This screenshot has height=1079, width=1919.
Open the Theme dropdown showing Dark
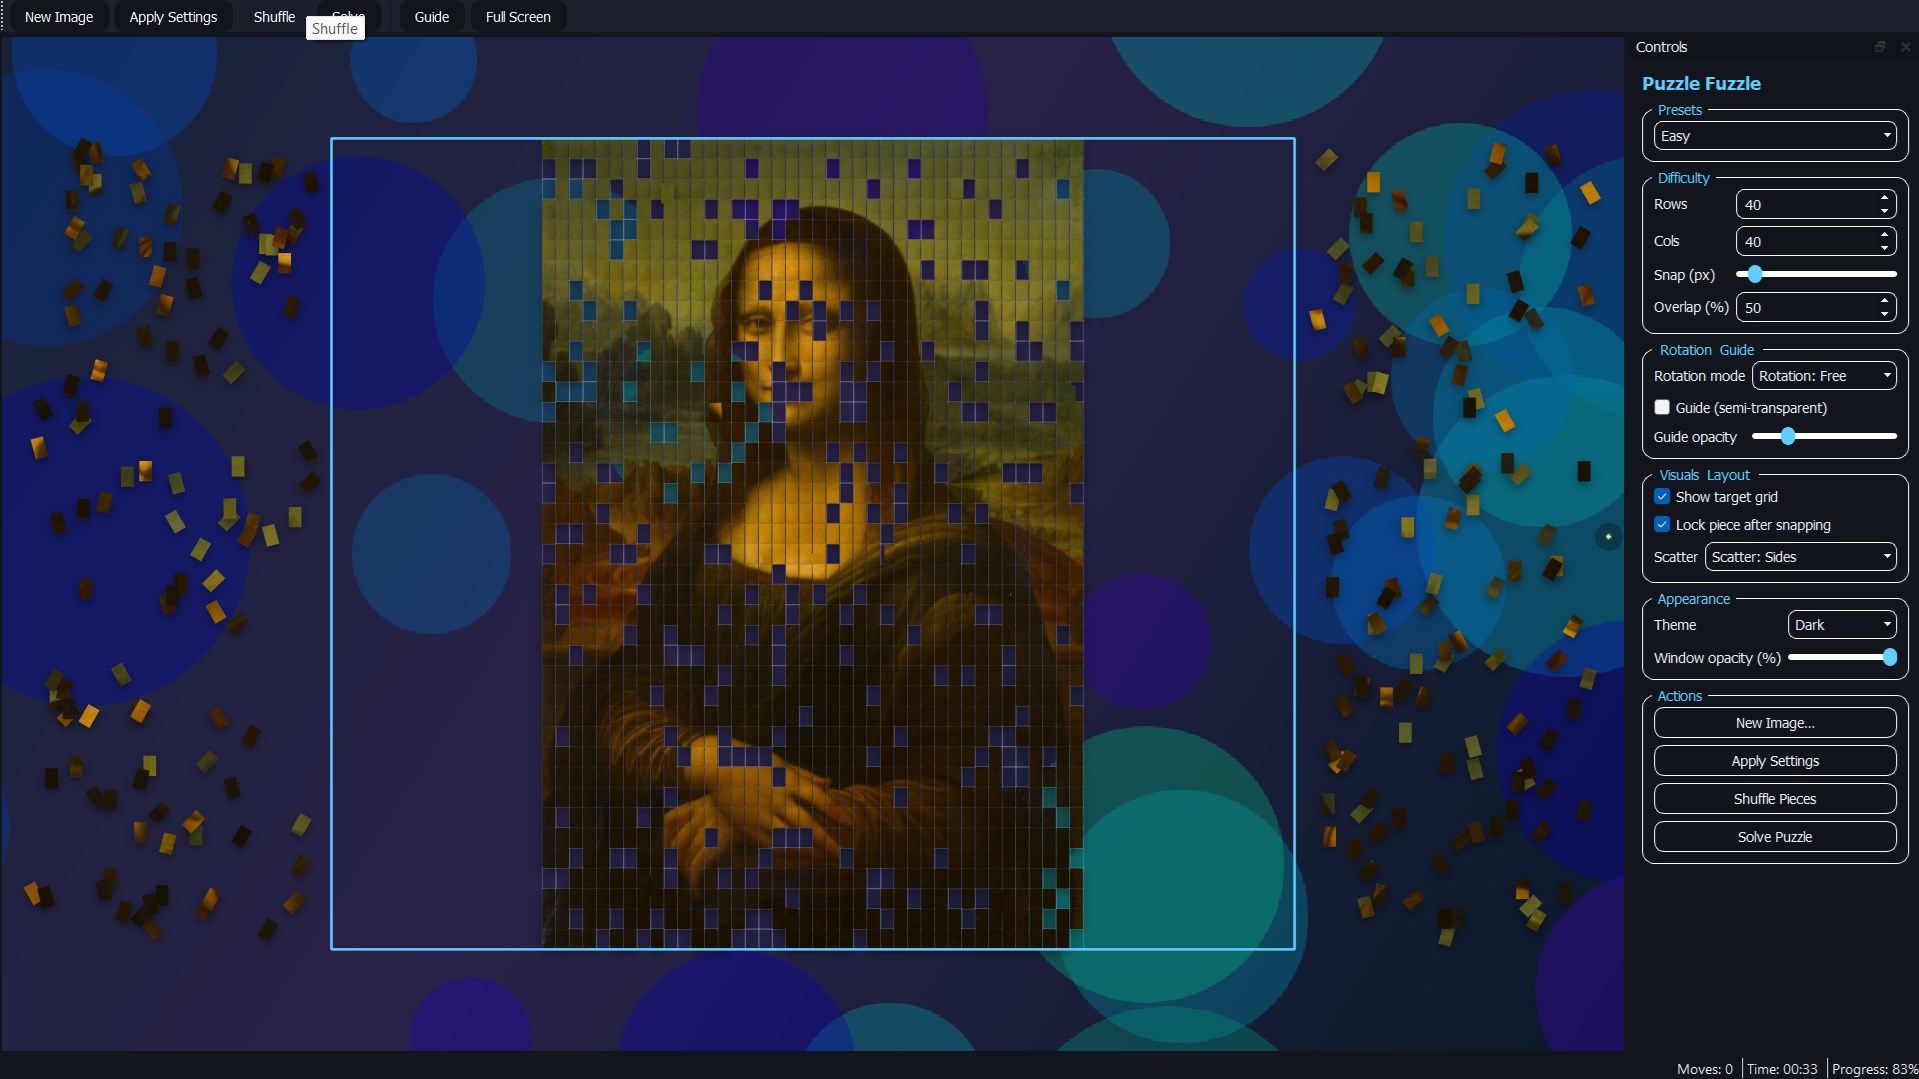coord(1841,625)
